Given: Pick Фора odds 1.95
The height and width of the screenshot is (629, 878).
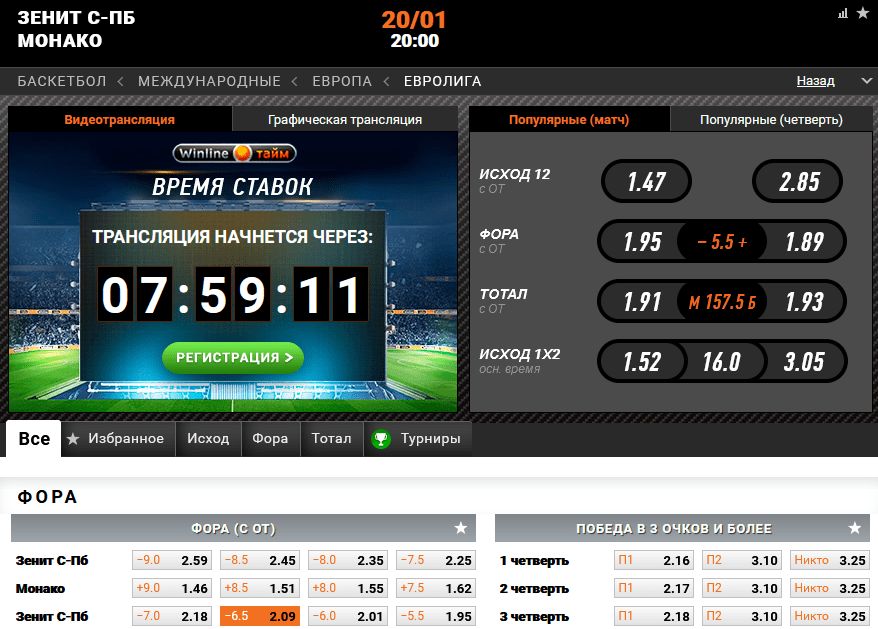Looking at the screenshot, I should coord(642,241).
